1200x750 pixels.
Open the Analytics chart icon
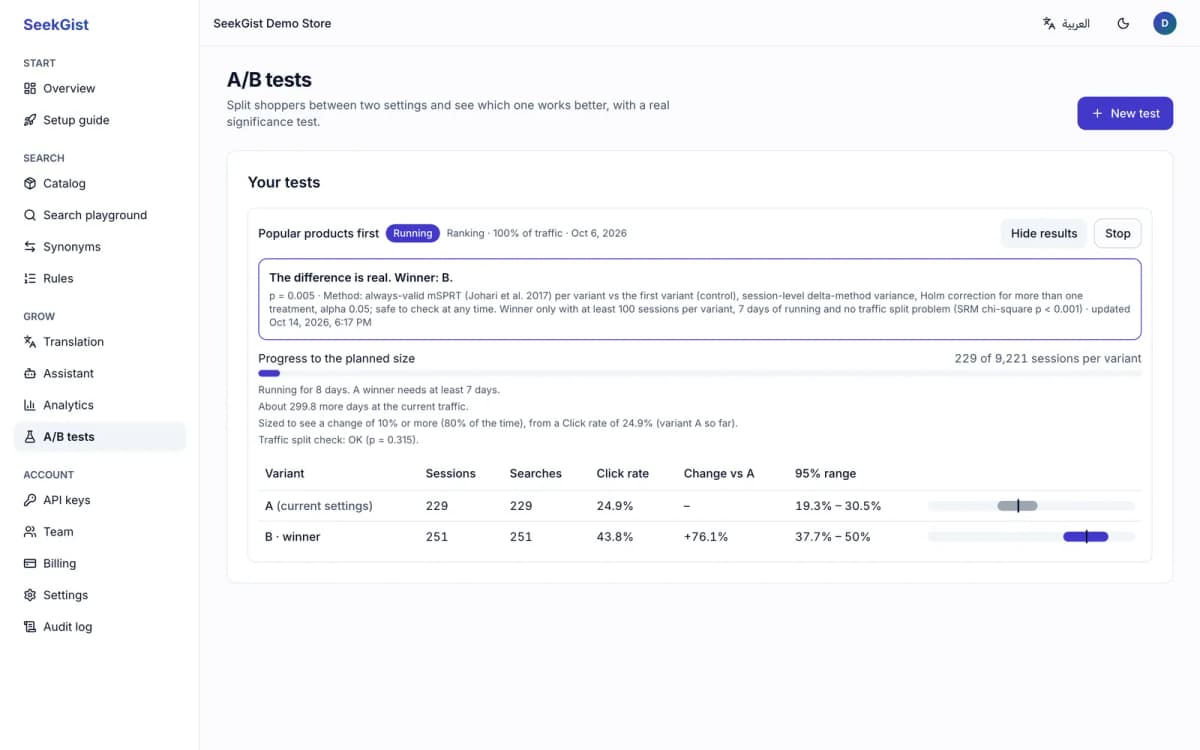(30, 405)
